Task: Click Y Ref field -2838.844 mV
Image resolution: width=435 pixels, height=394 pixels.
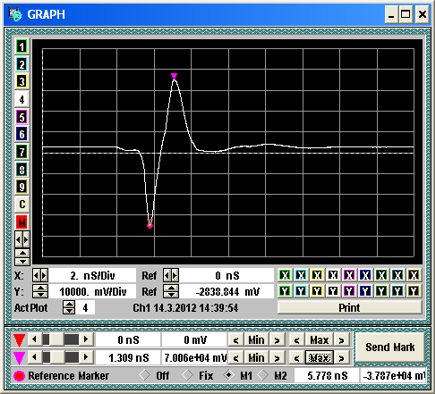Action: click(227, 292)
